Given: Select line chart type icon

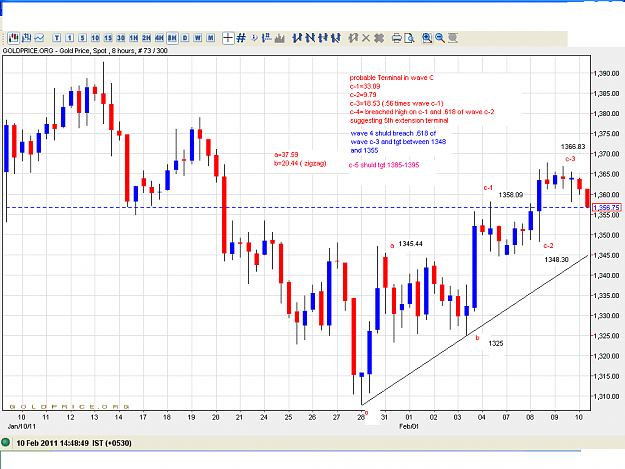Looking at the screenshot, I should point(39,38).
